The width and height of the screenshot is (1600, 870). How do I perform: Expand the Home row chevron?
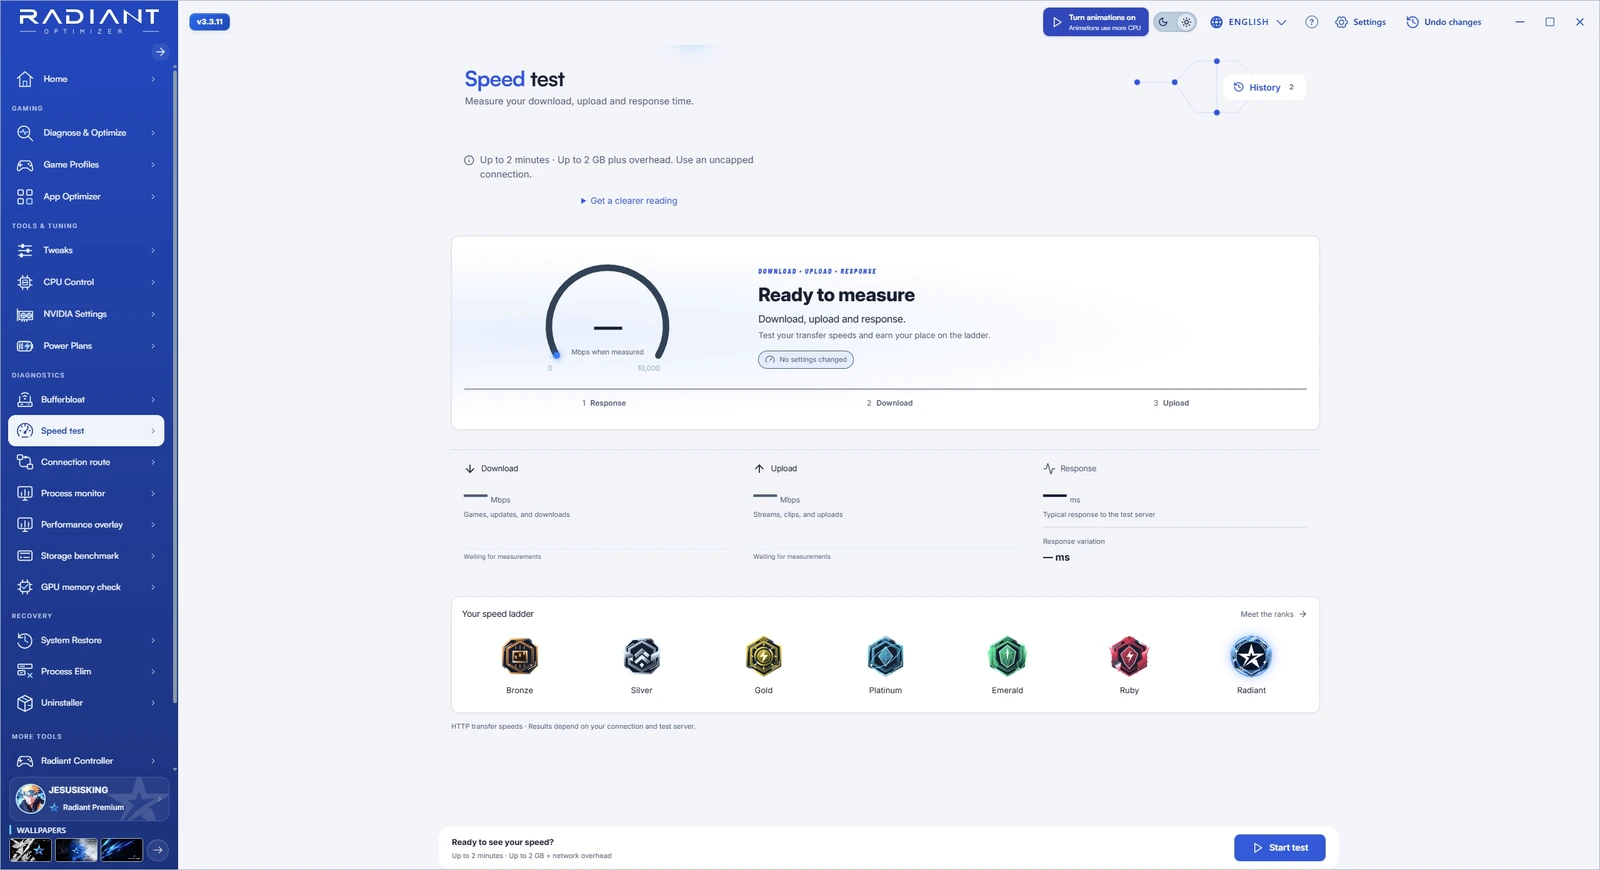point(153,79)
